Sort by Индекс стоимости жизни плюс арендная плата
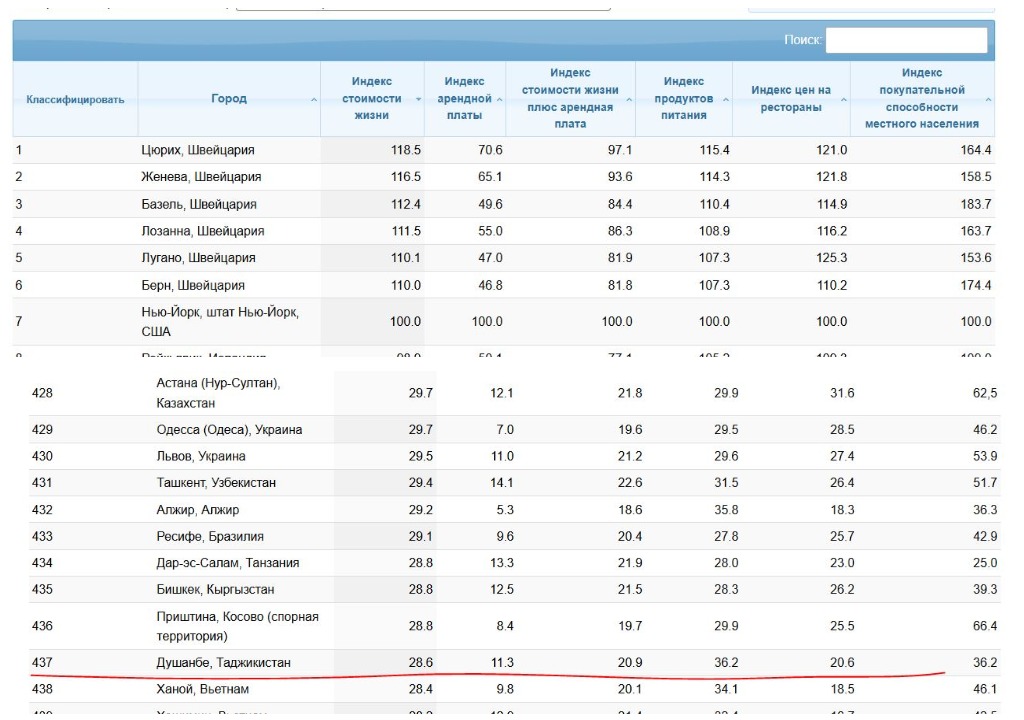 (x=628, y=100)
